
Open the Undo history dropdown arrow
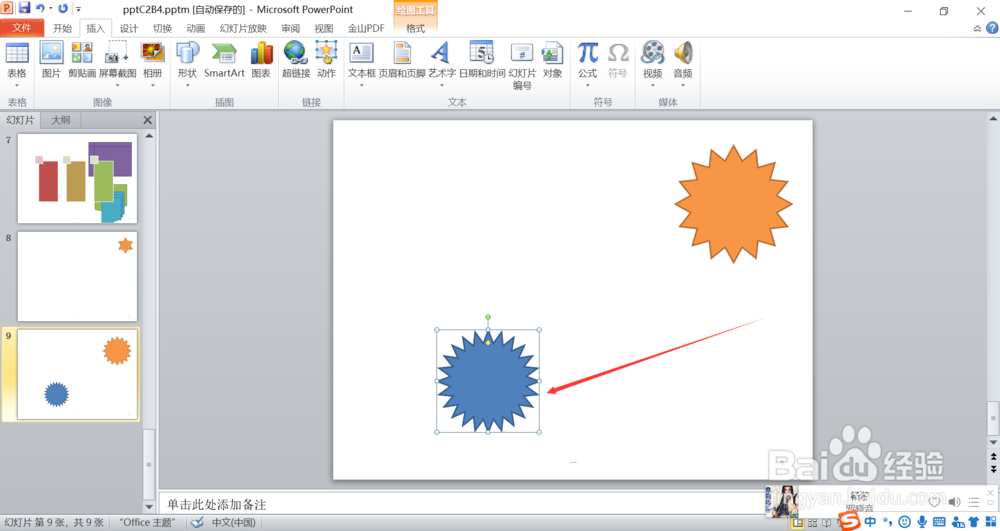coord(50,9)
